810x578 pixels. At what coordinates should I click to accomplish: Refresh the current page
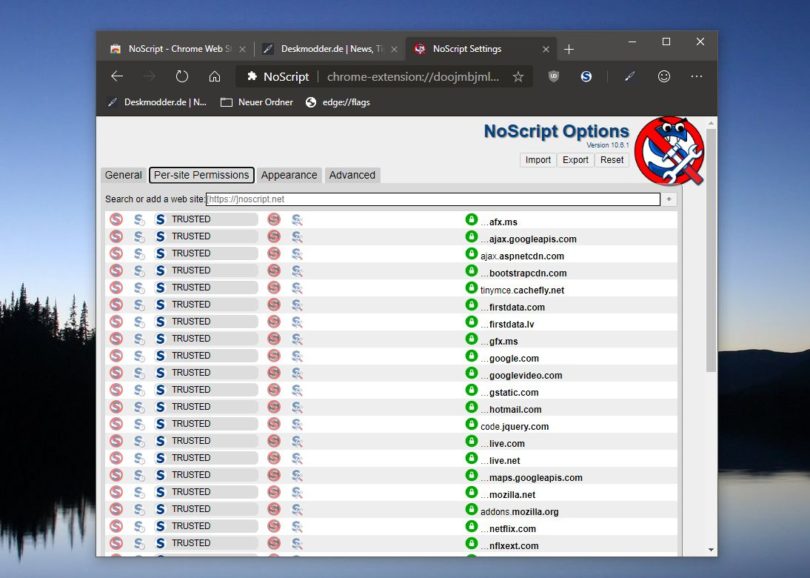click(181, 76)
